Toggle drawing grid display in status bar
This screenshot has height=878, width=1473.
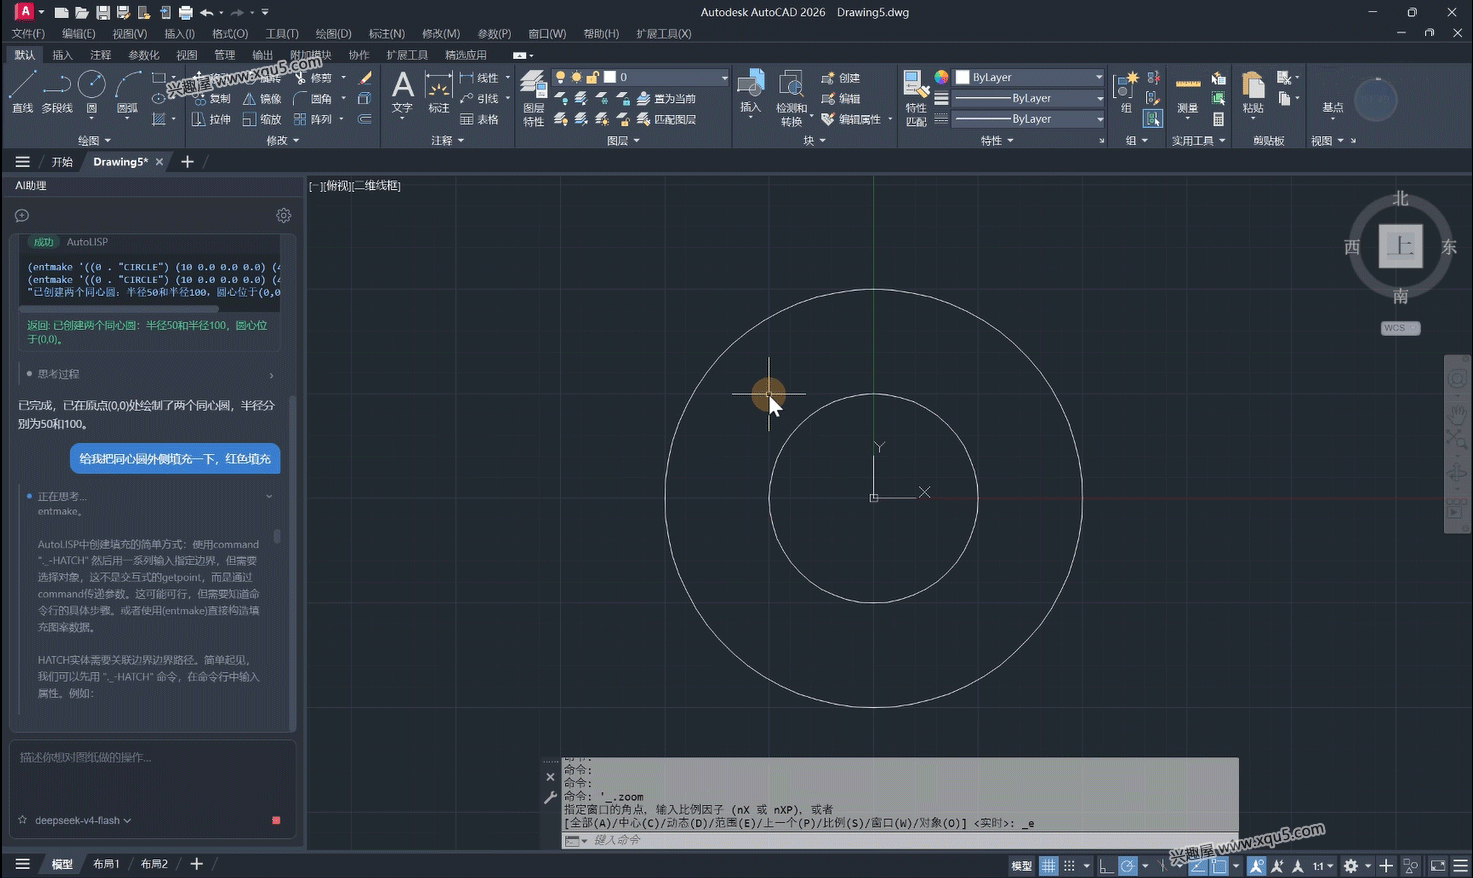coord(1048,865)
